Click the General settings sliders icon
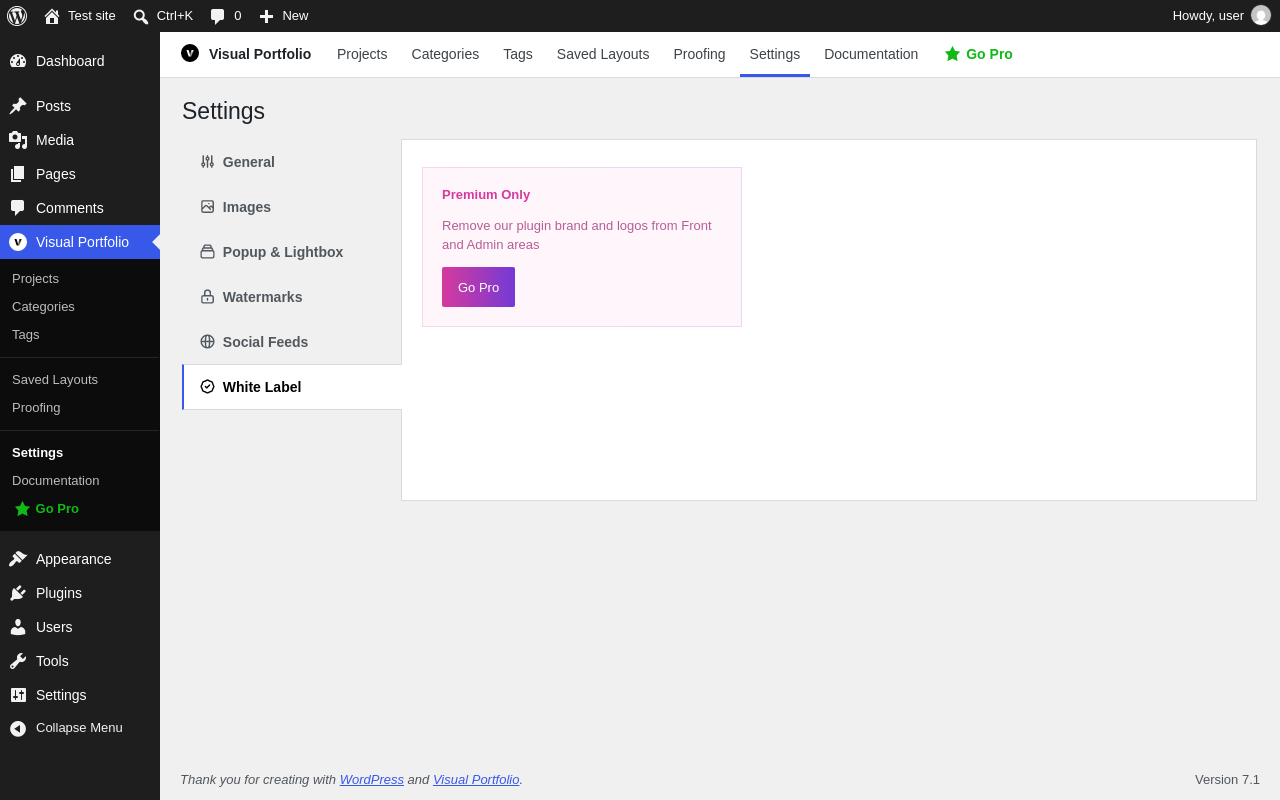The image size is (1280, 800). point(207,161)
